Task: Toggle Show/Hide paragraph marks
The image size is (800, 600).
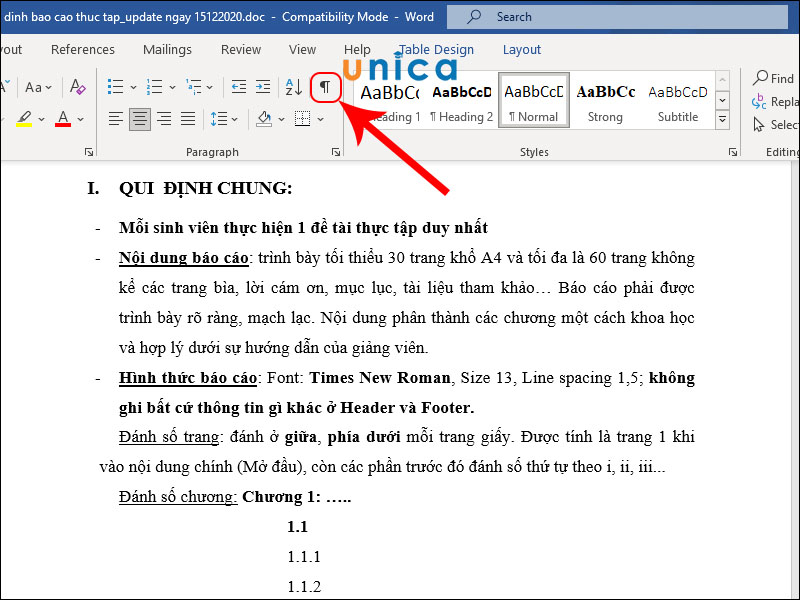Action: point(325,88)
